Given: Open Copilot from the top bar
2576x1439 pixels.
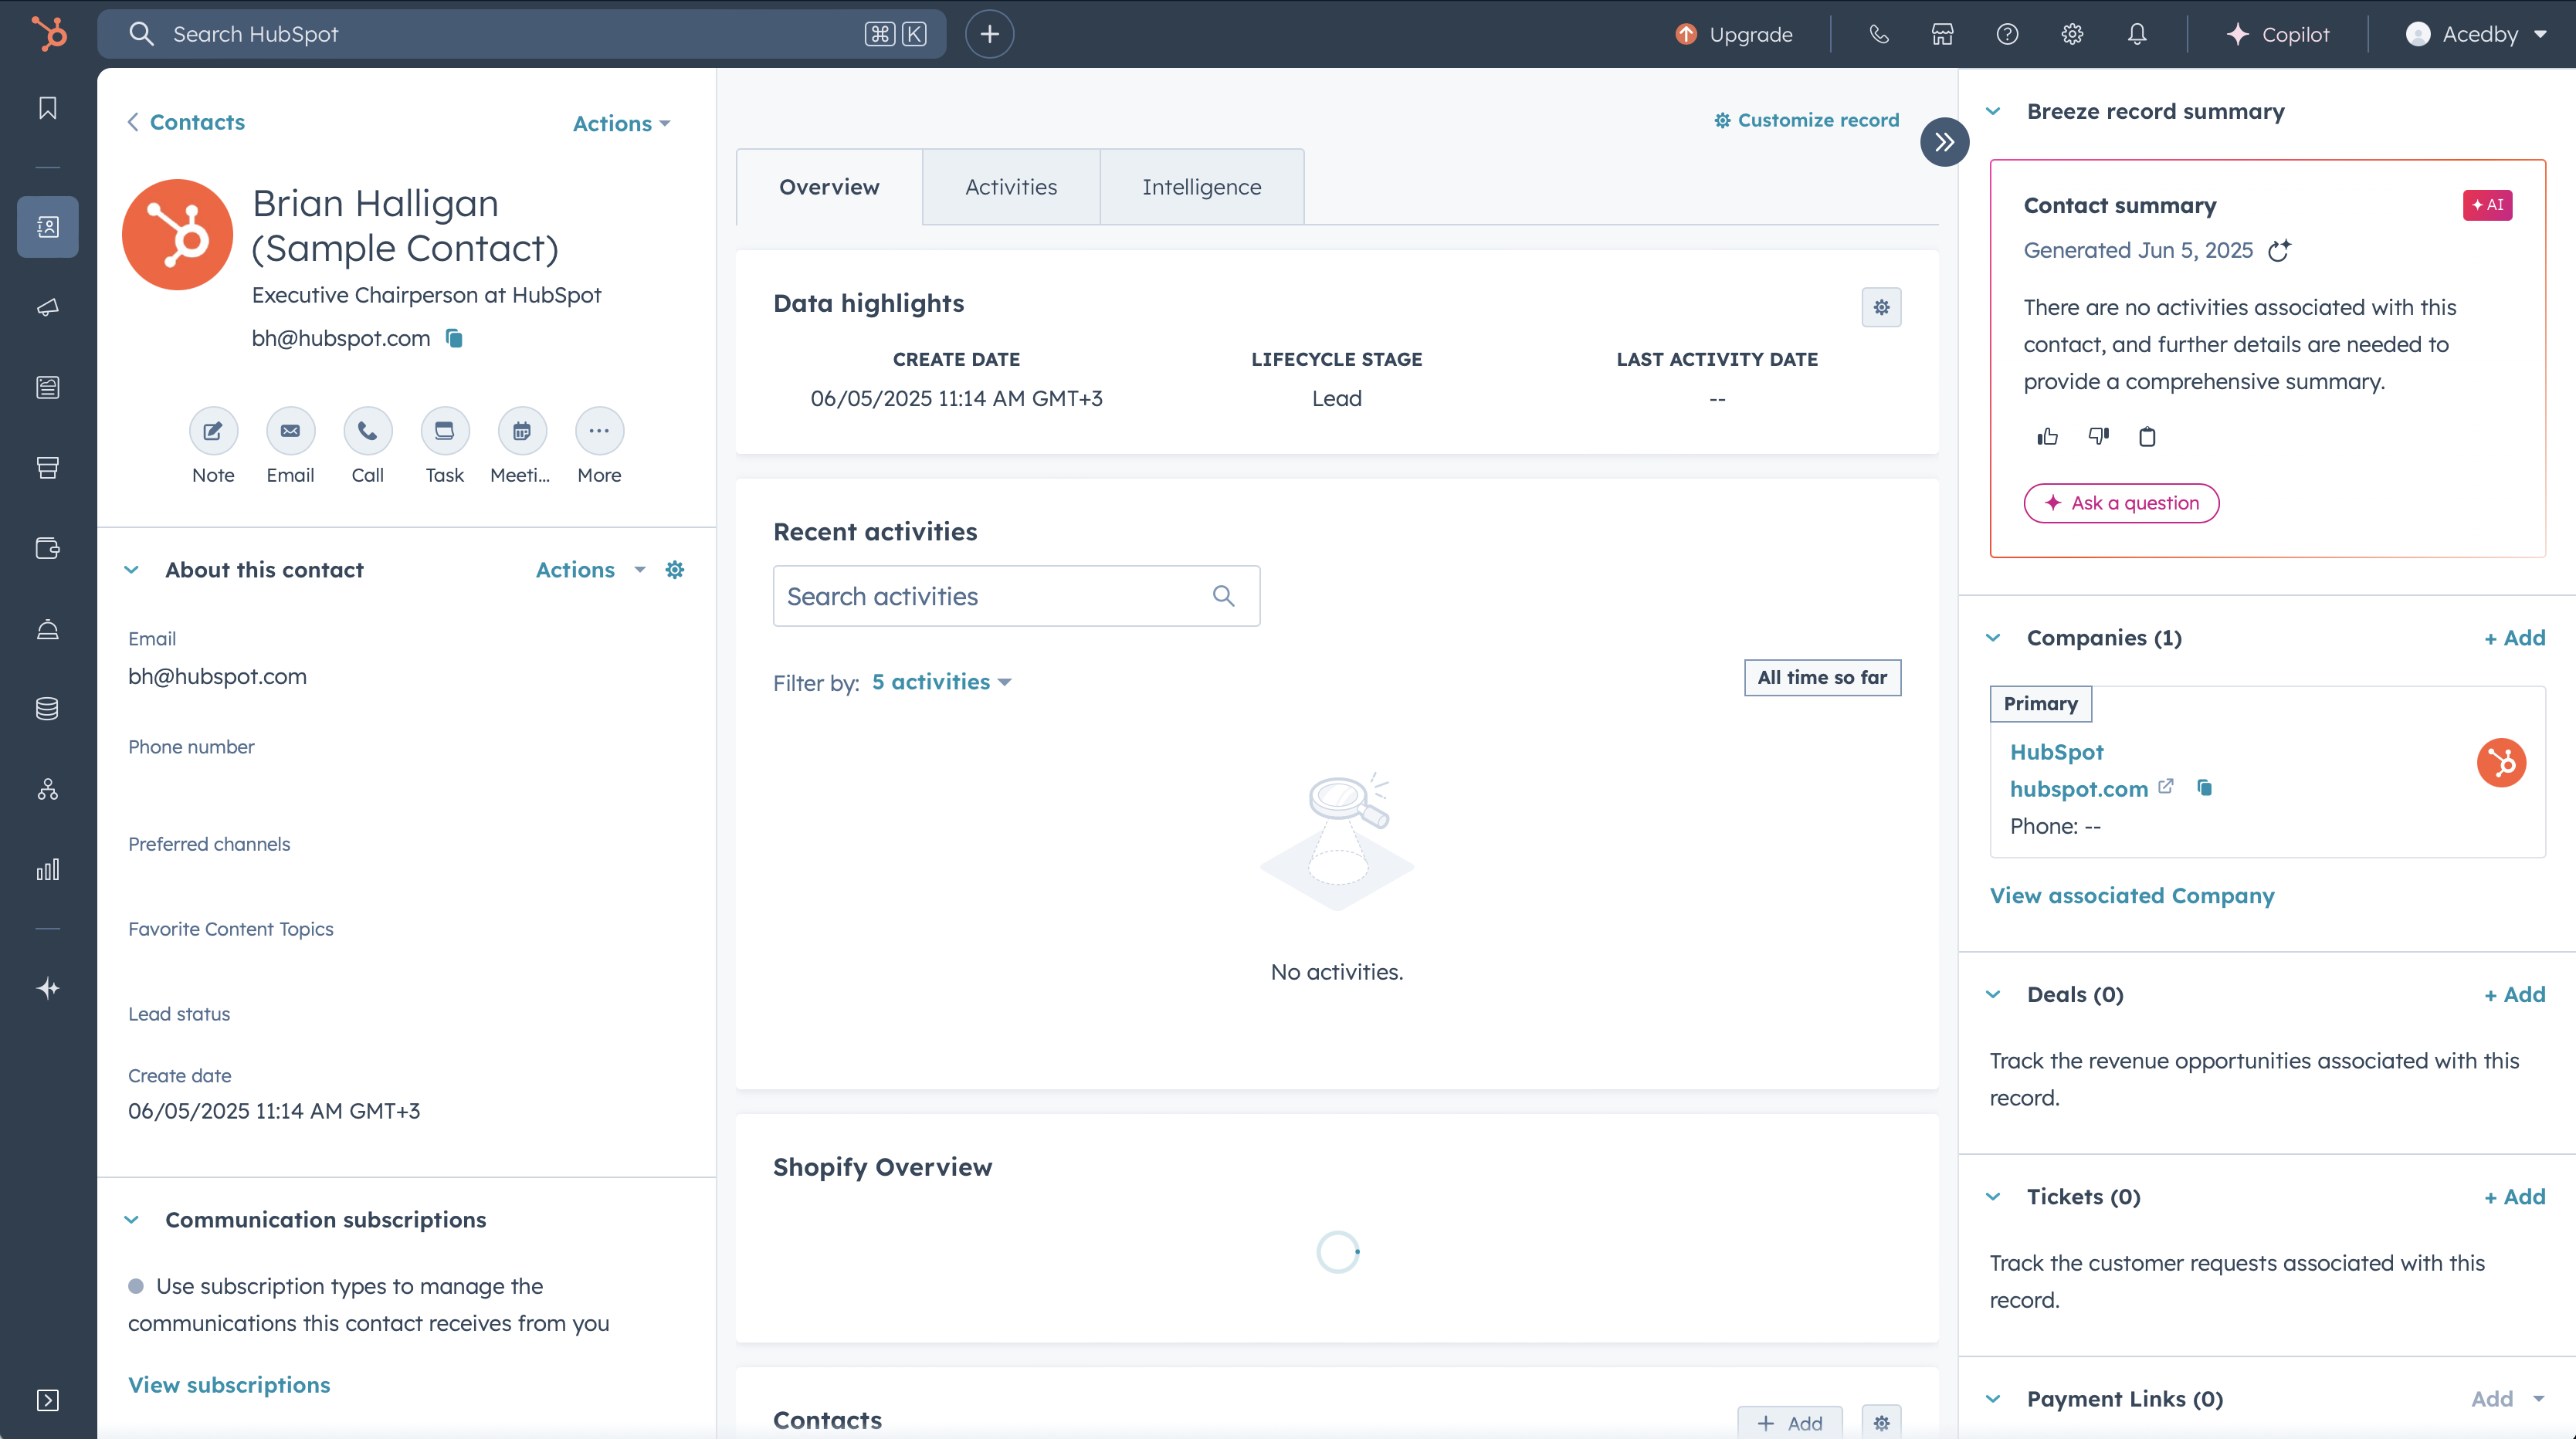Looking at the screenshot, I should click(x=2278, y=34).
